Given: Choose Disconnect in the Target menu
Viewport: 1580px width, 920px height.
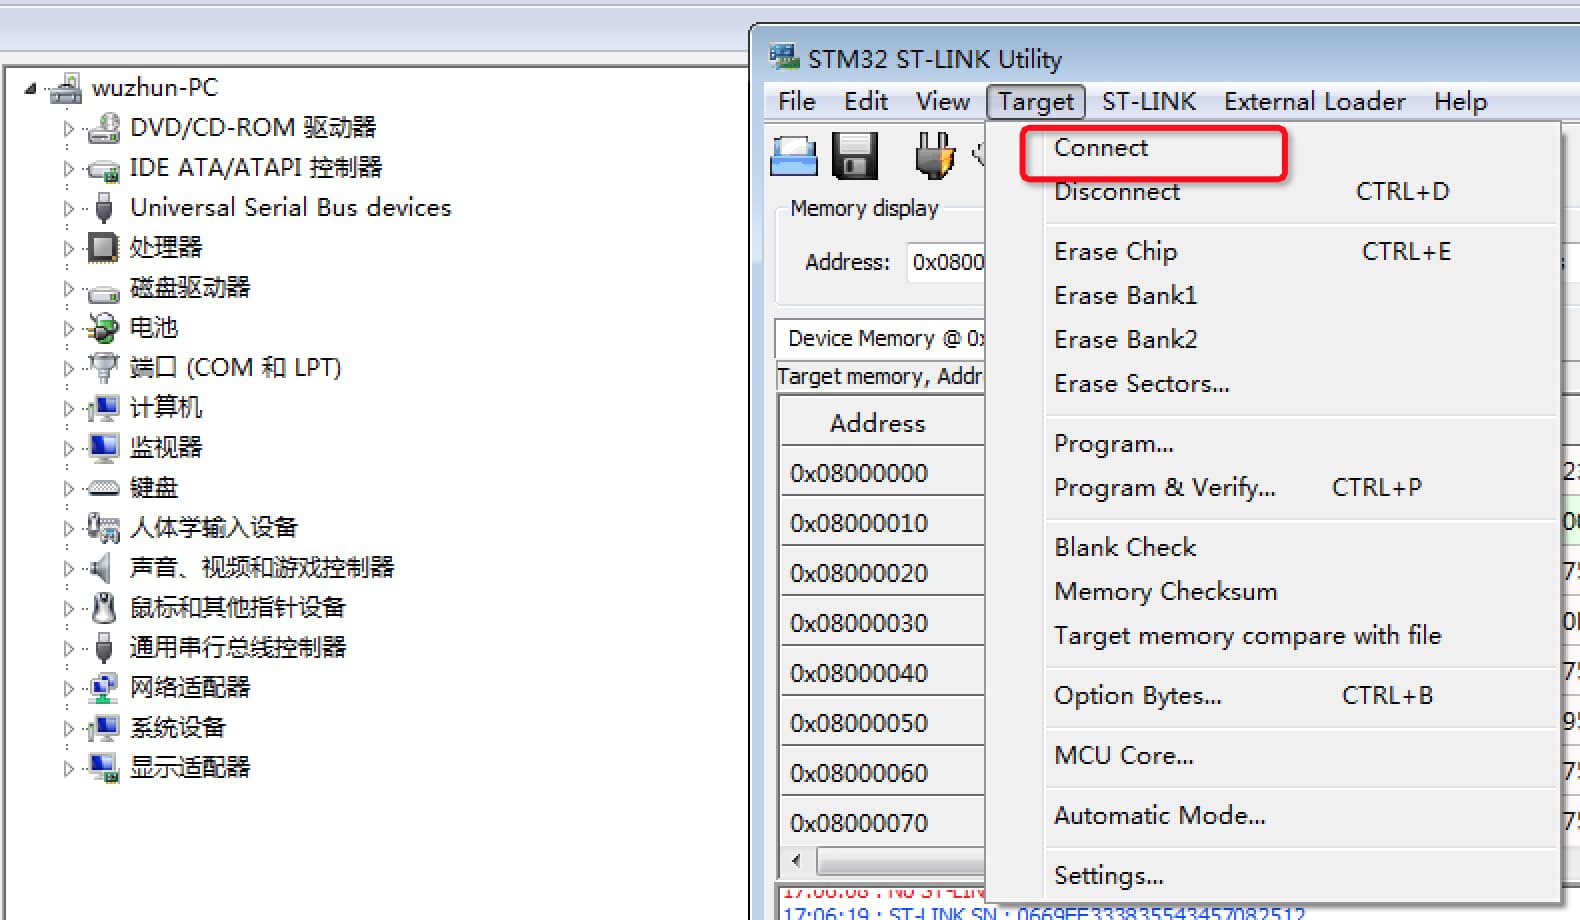Looking at the screenshot, I should (x=1273, y=192).
